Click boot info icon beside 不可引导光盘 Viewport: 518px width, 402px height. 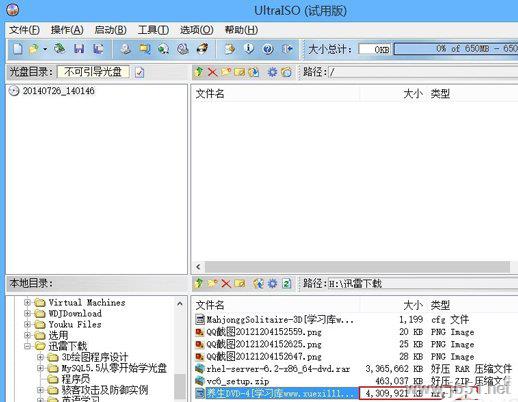click(x=140, y=72)
